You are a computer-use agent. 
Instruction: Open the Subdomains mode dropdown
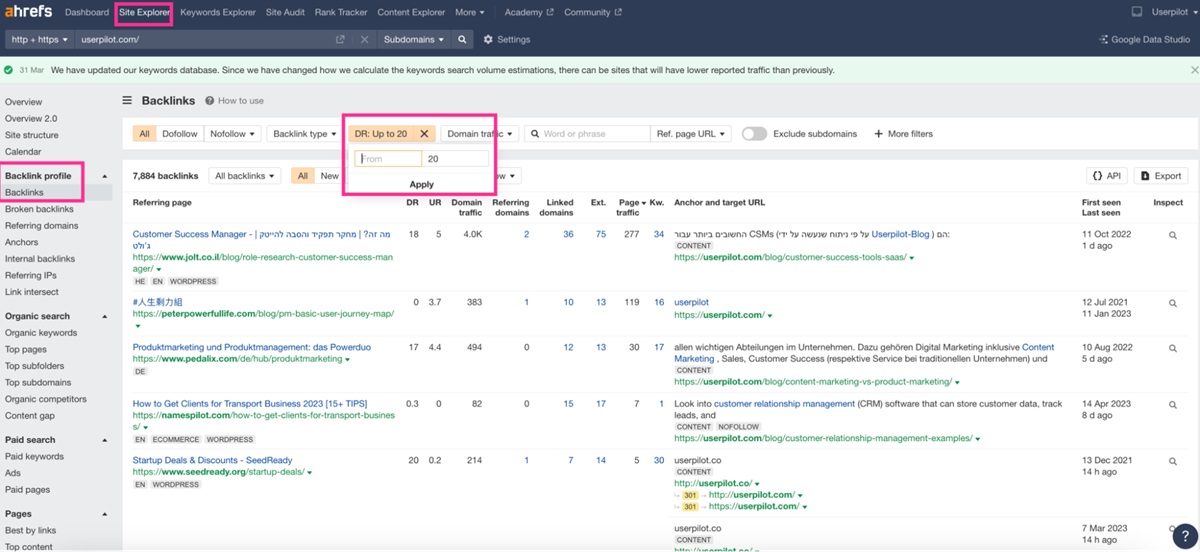413,40
